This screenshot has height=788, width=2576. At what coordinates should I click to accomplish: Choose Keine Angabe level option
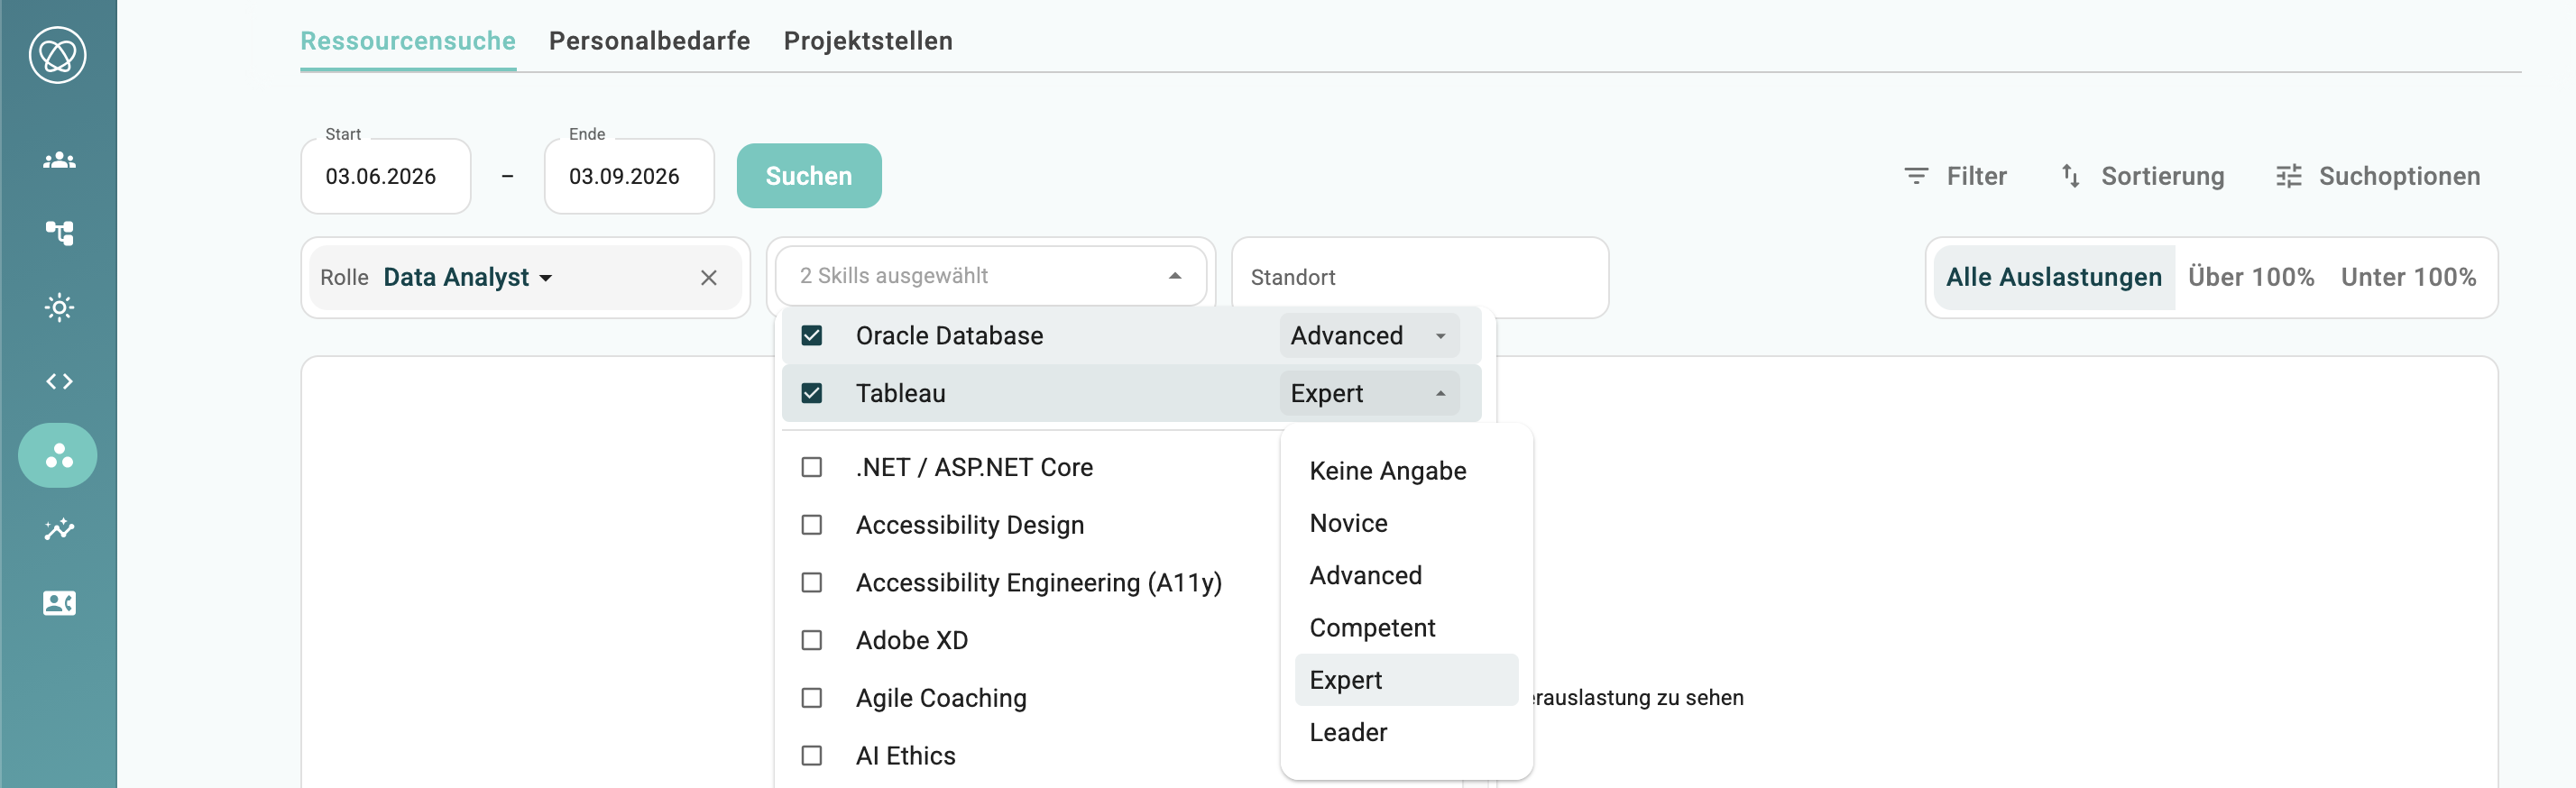[1406, 471]
